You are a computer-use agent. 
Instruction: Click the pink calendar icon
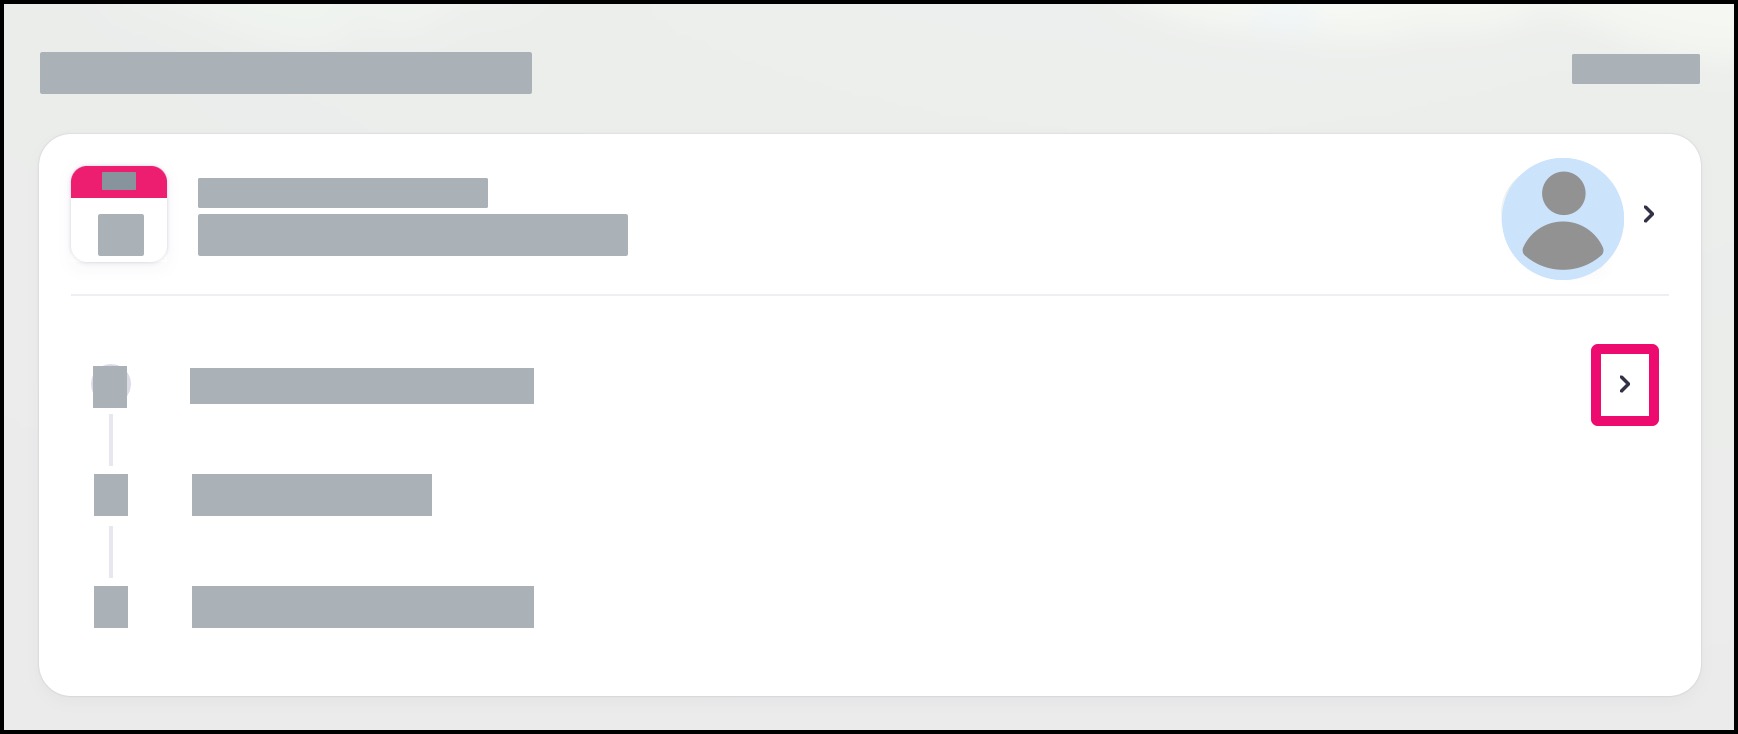click(x=119, y=214)
